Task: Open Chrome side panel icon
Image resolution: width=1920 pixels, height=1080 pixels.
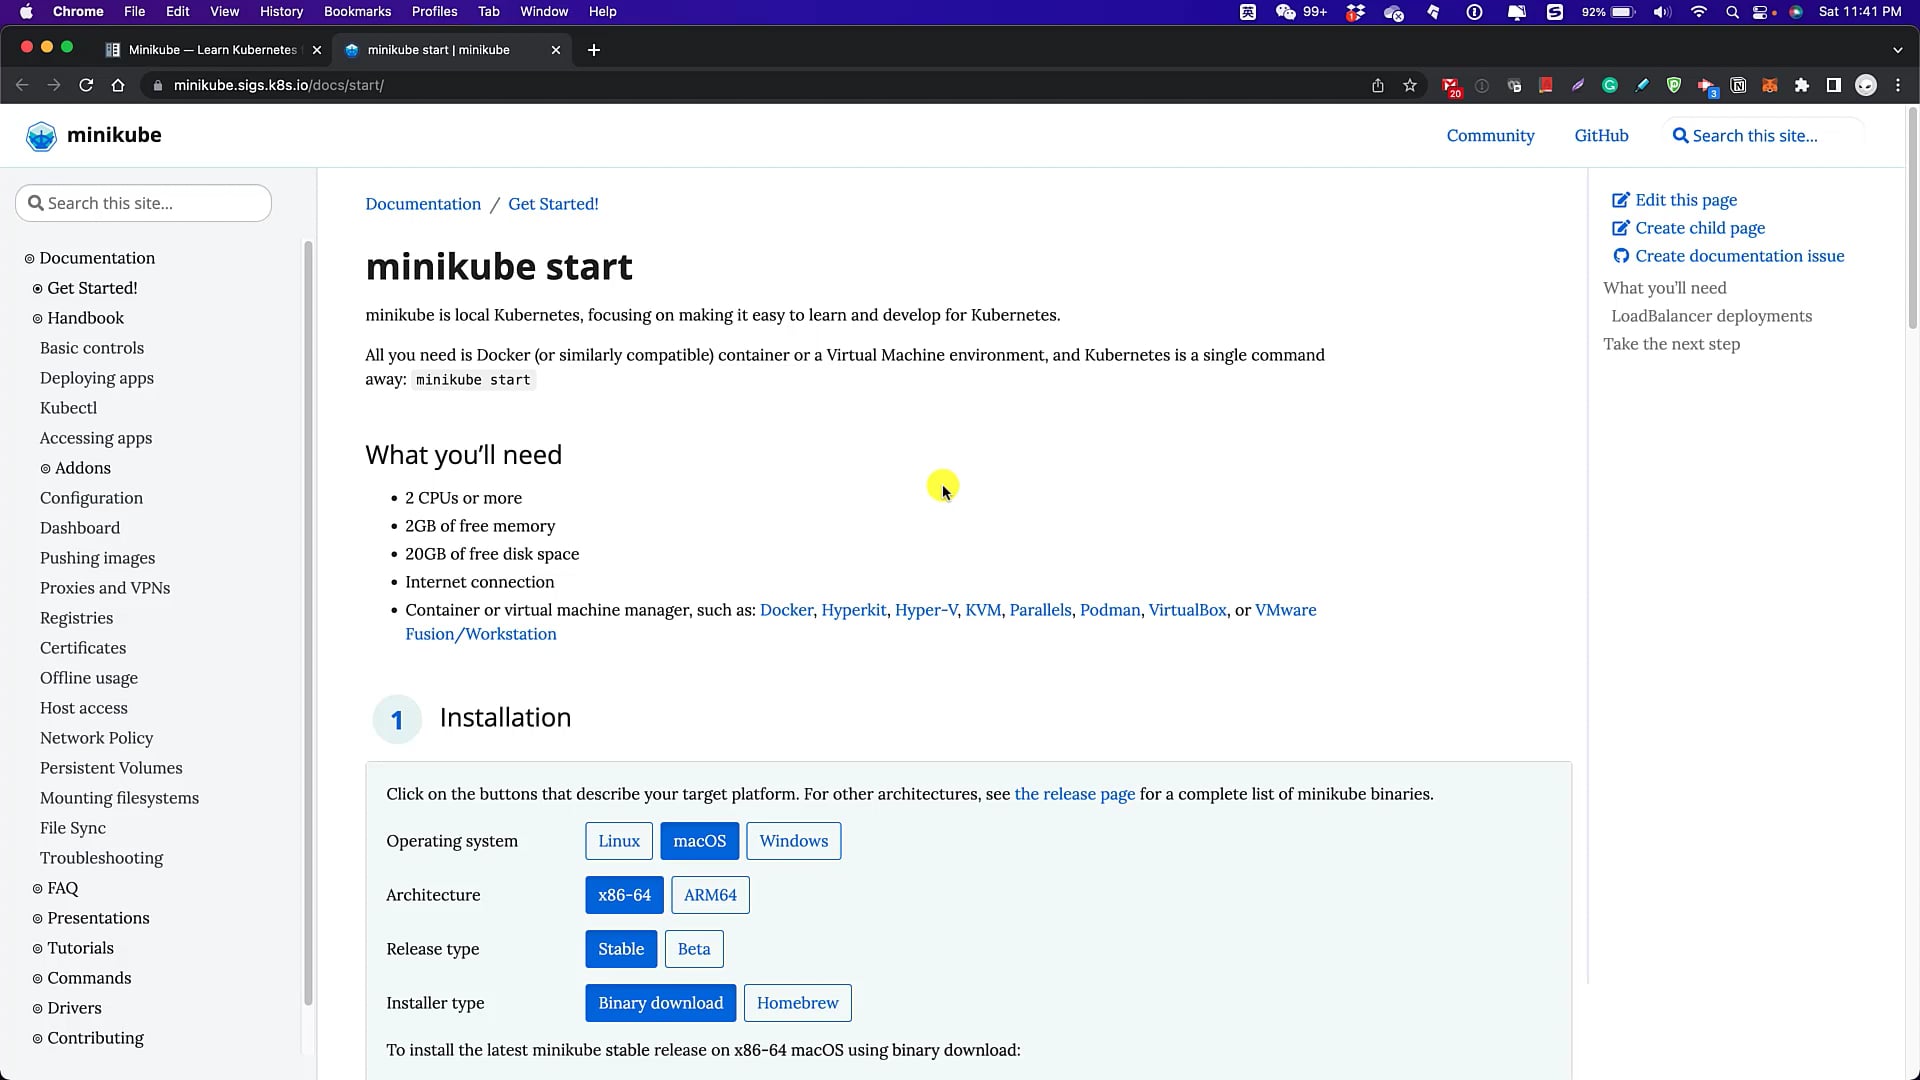Action: pyautogui.click(x=1833, y=85)
